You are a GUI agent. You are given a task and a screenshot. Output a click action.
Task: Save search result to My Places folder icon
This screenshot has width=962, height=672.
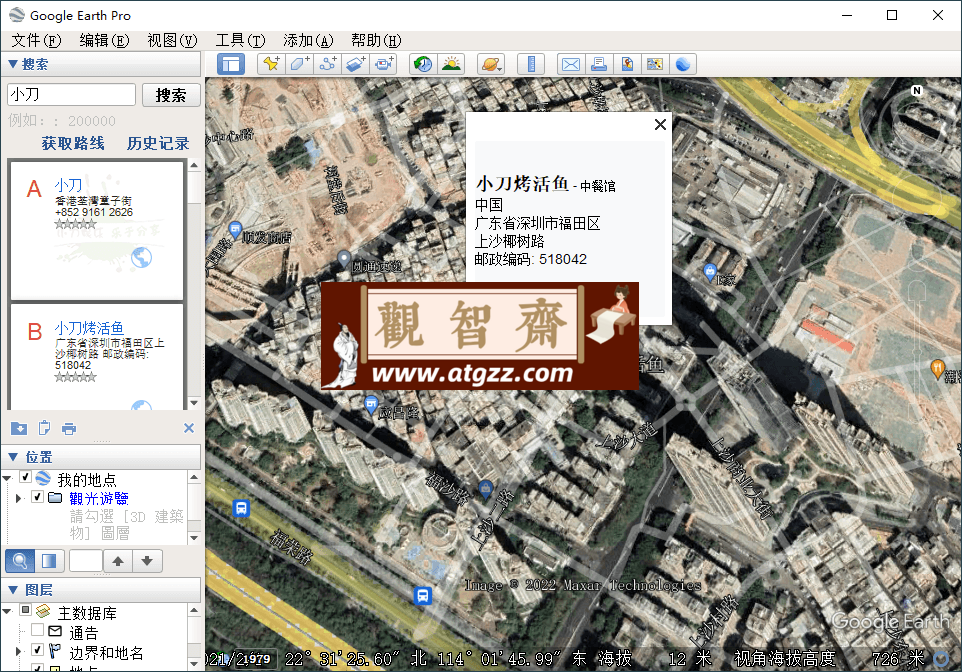click(19, 428)
